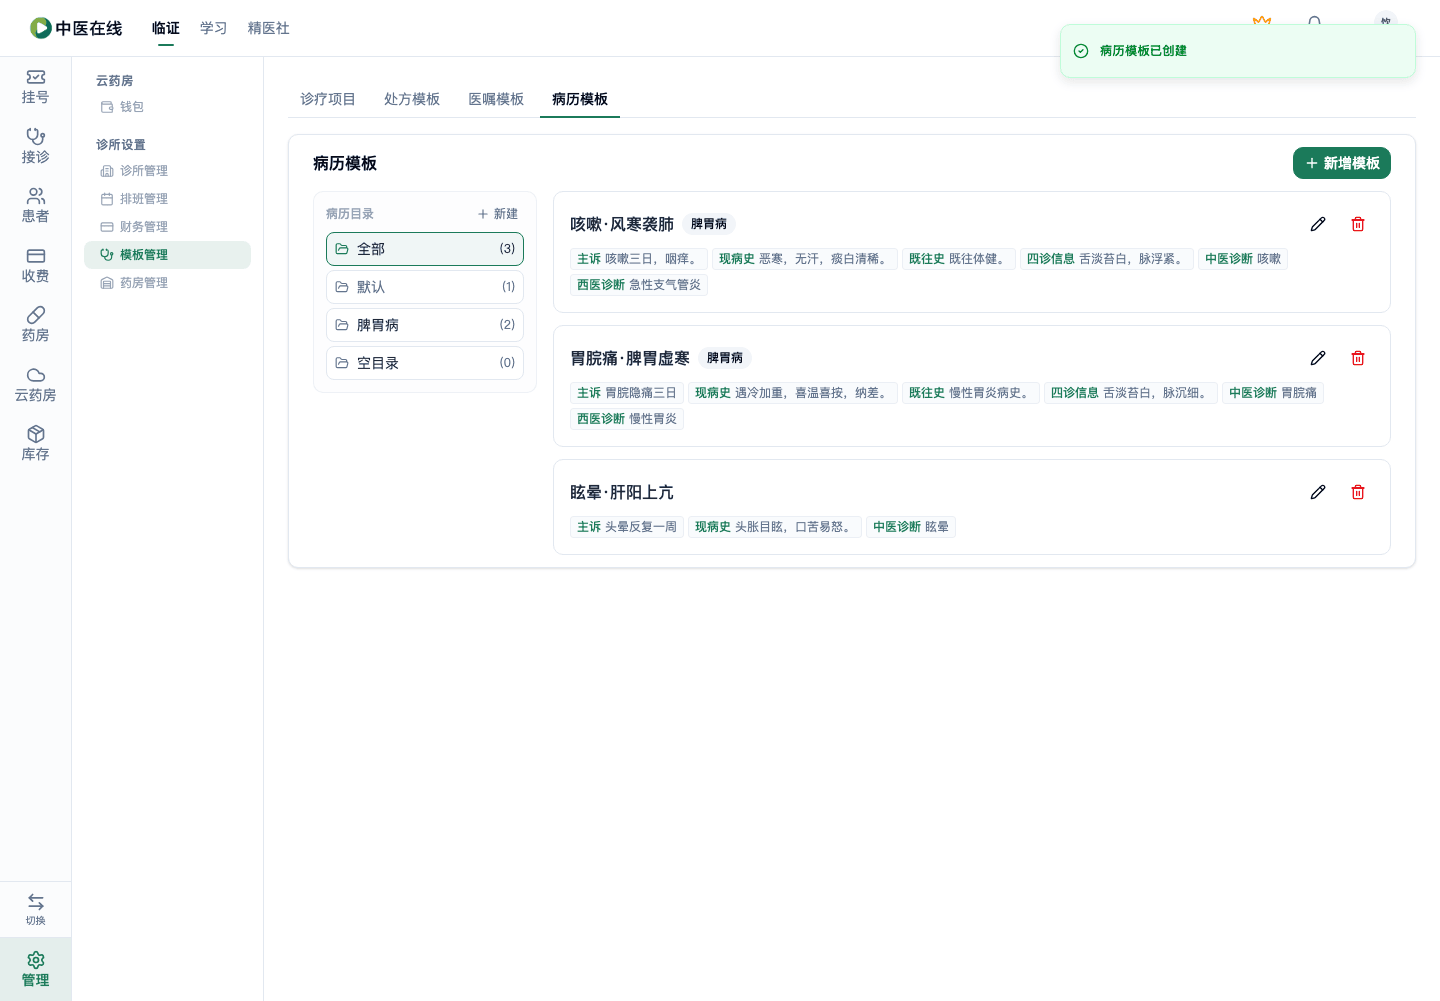Viewport: 1440px width, 1001px height.
Task: Select the 脾胃病 directory folder
Action: tap(425, 325)
